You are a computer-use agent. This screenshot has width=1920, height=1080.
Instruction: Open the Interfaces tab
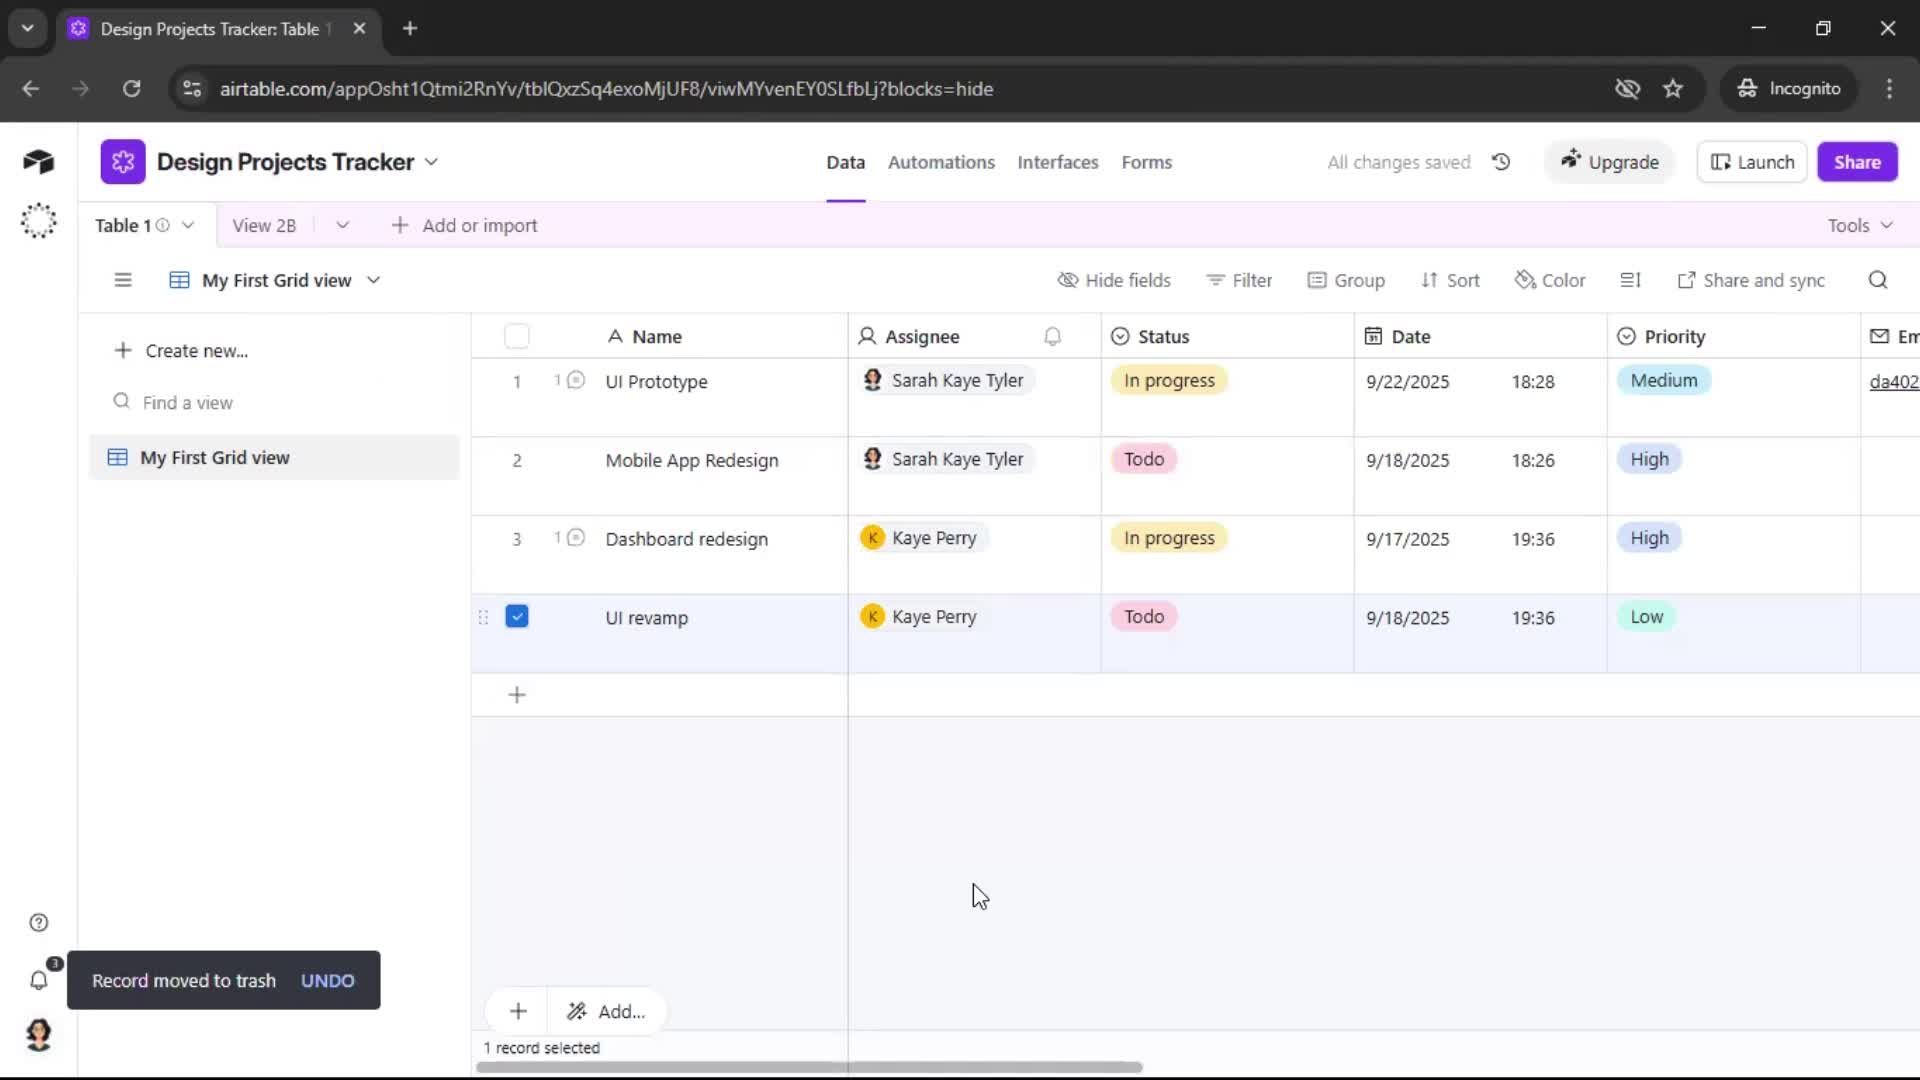[x=1058, y=162]
